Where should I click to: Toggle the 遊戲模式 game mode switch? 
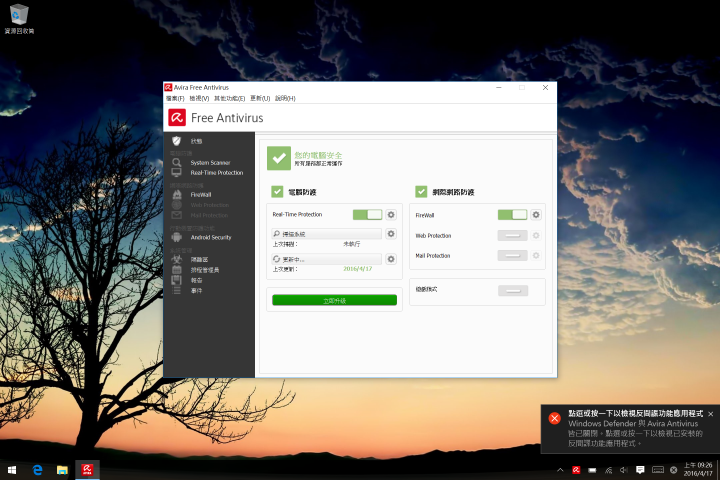[x=513, y=290]
